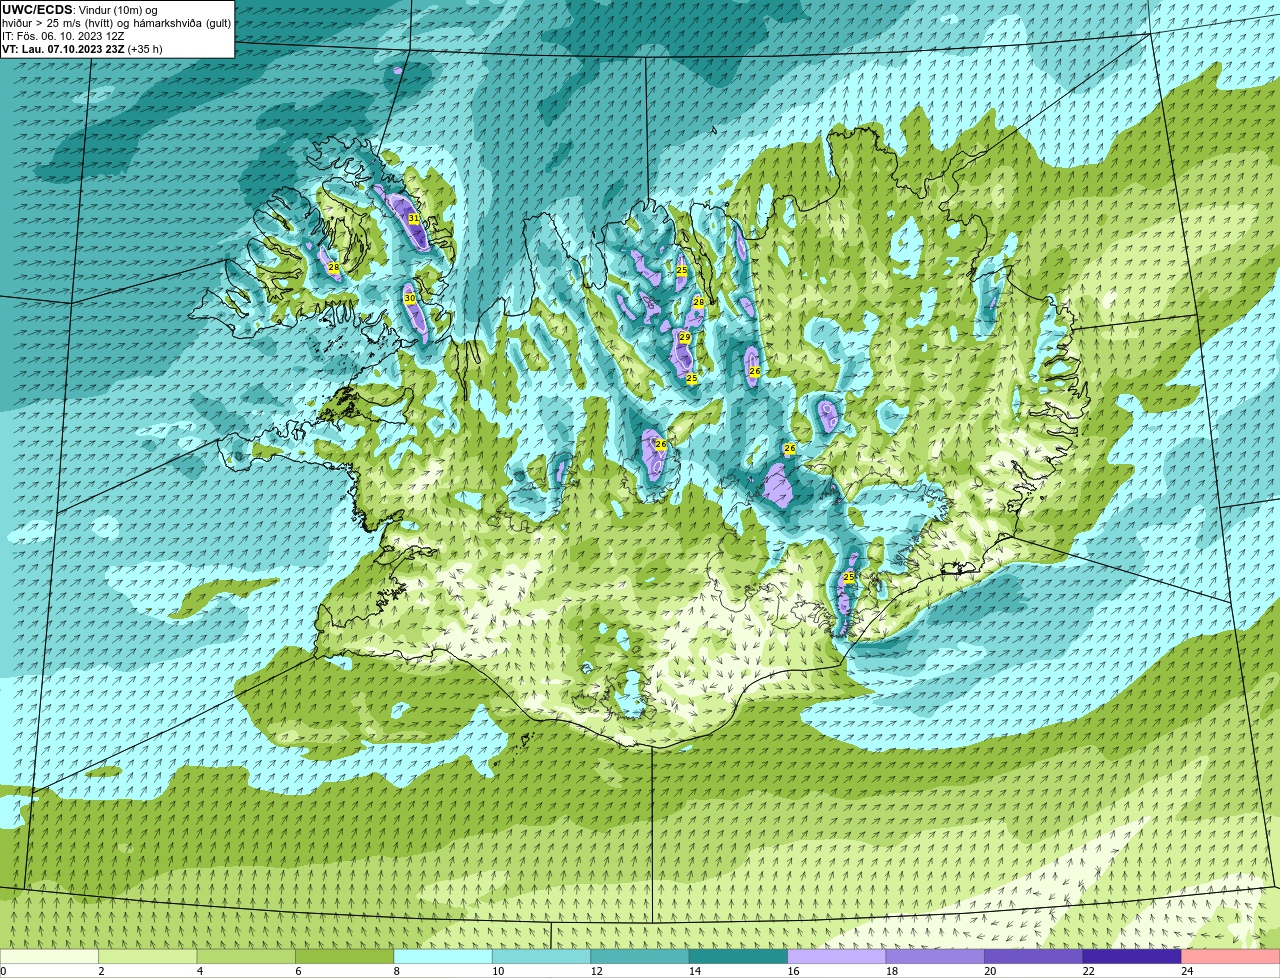Click the legend scale number 20

[990, 971]
